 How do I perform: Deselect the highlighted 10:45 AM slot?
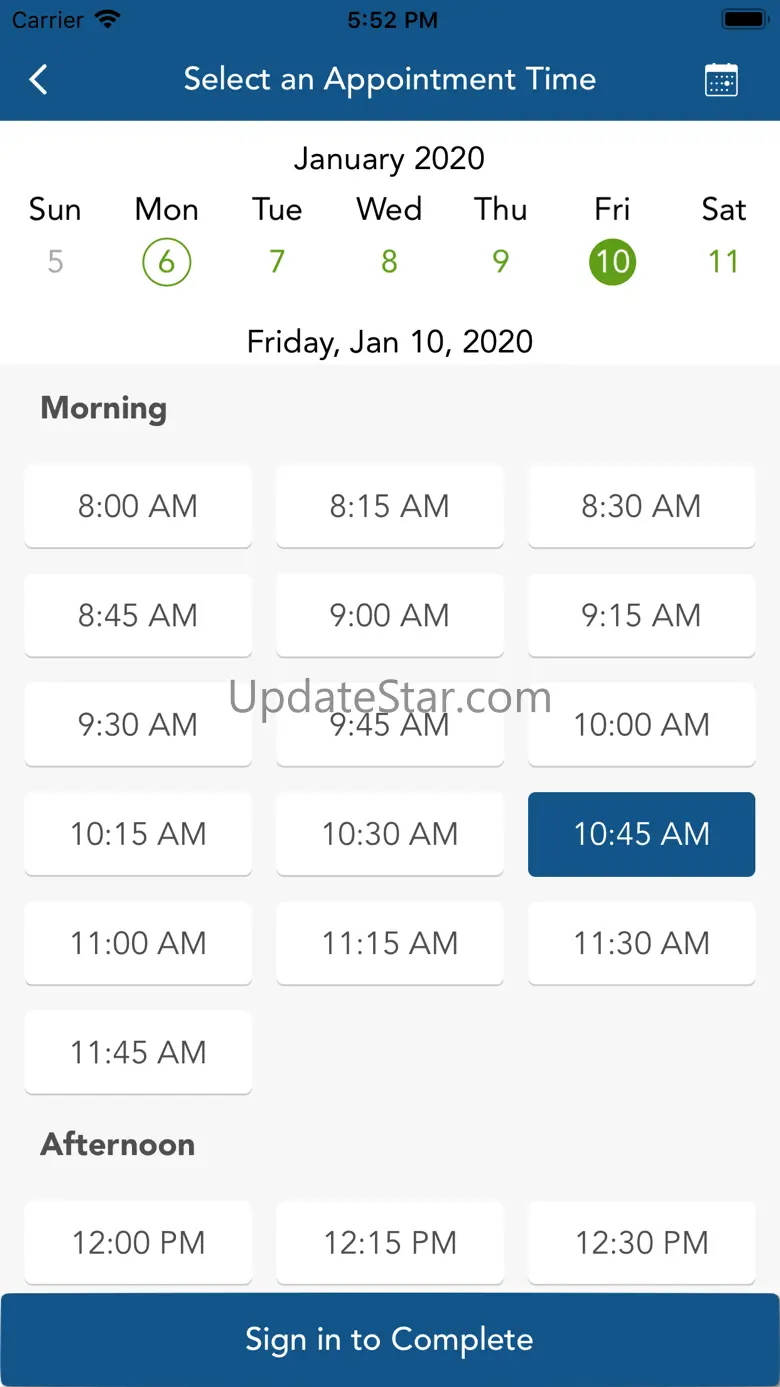pos(641,834)
